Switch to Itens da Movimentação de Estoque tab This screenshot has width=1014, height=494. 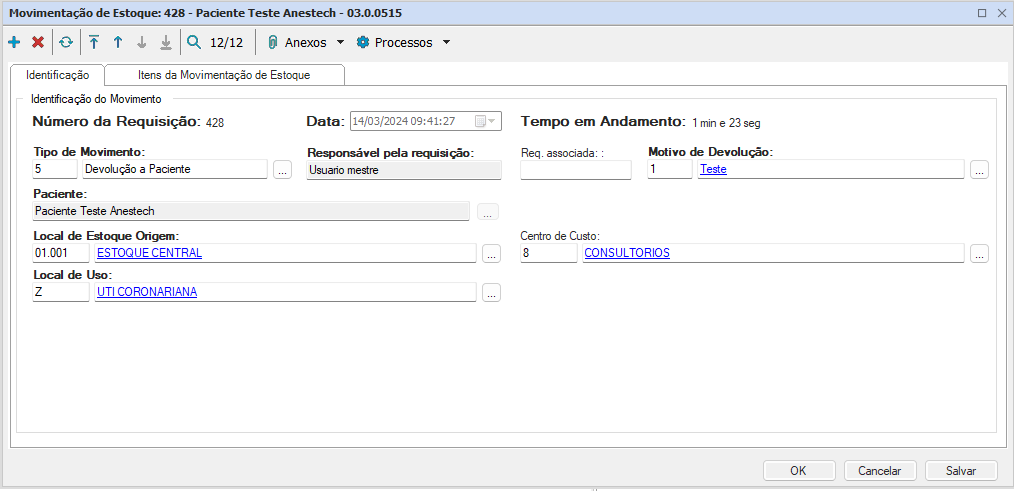(x=224, y=75)
